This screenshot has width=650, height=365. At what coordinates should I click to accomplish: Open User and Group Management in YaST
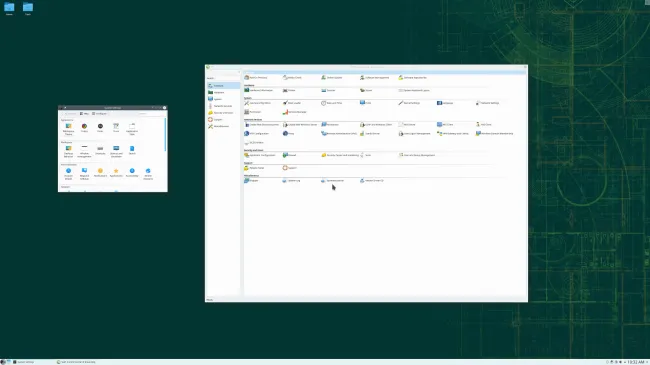click(417, 155)
